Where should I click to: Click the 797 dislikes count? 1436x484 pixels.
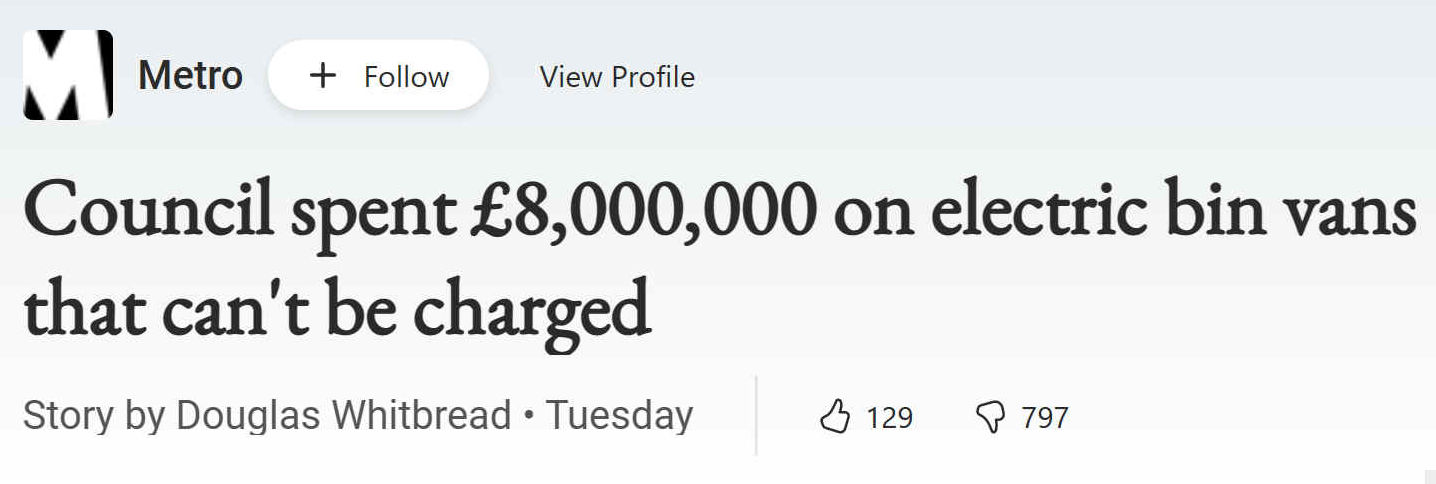pyautogui.click(x=1045, y=417)
